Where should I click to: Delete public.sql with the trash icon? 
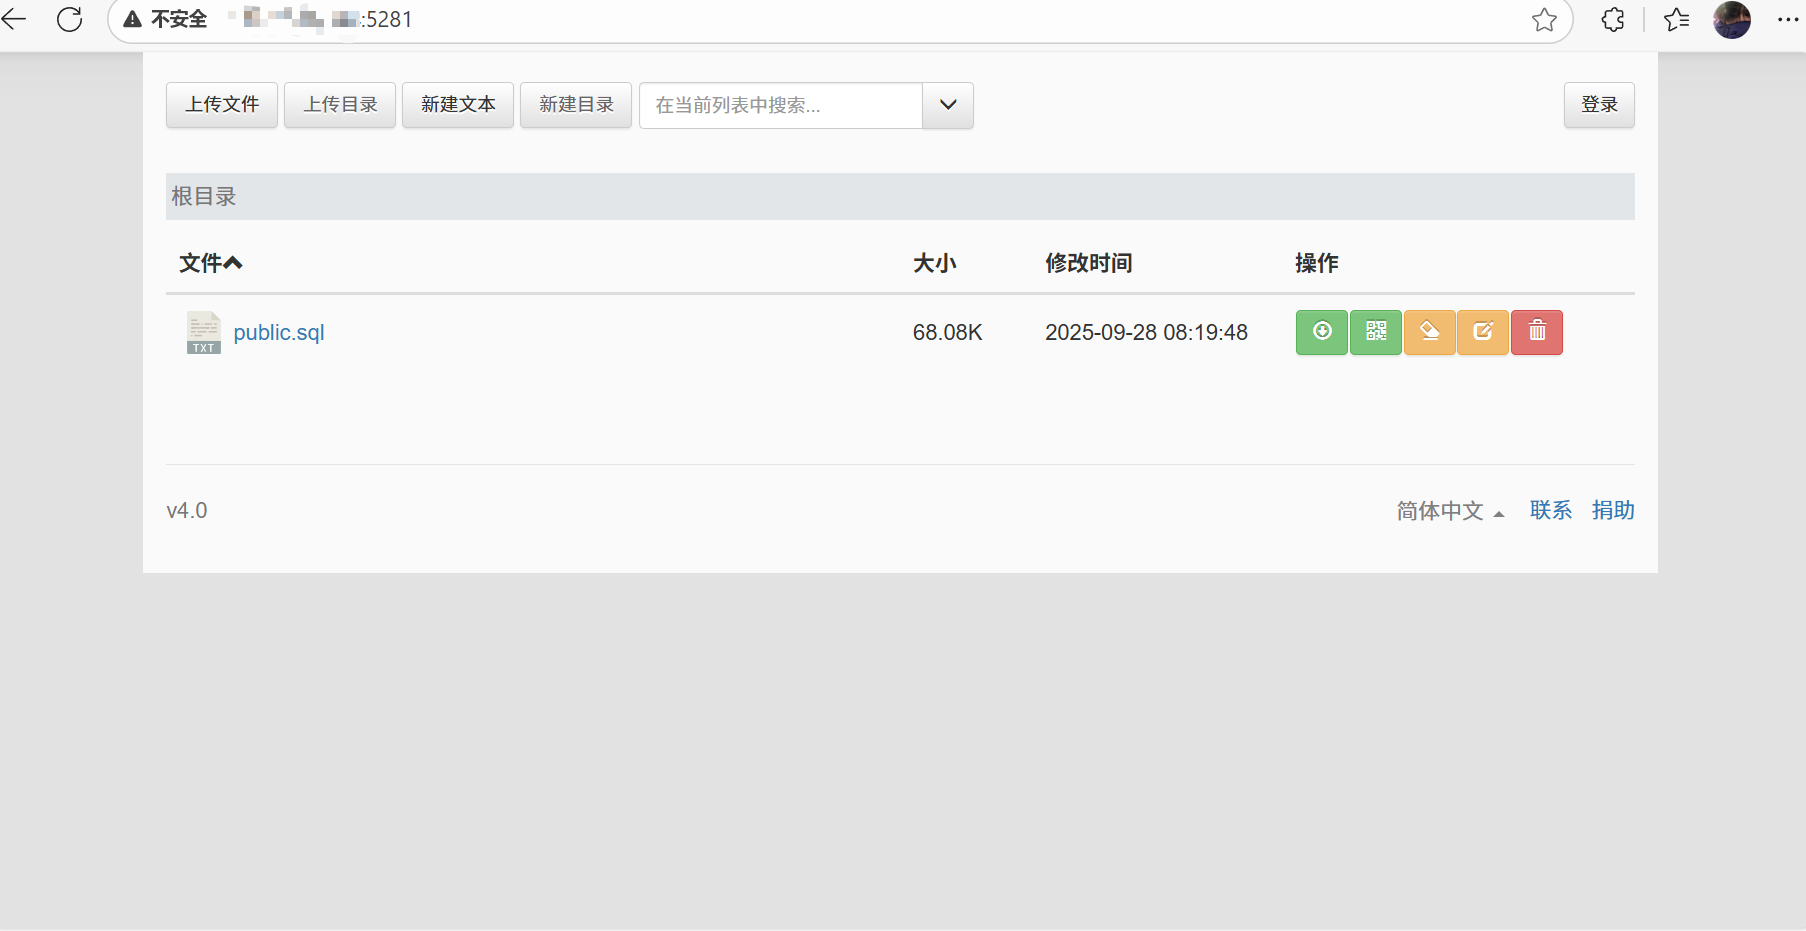coord(1537,332)
